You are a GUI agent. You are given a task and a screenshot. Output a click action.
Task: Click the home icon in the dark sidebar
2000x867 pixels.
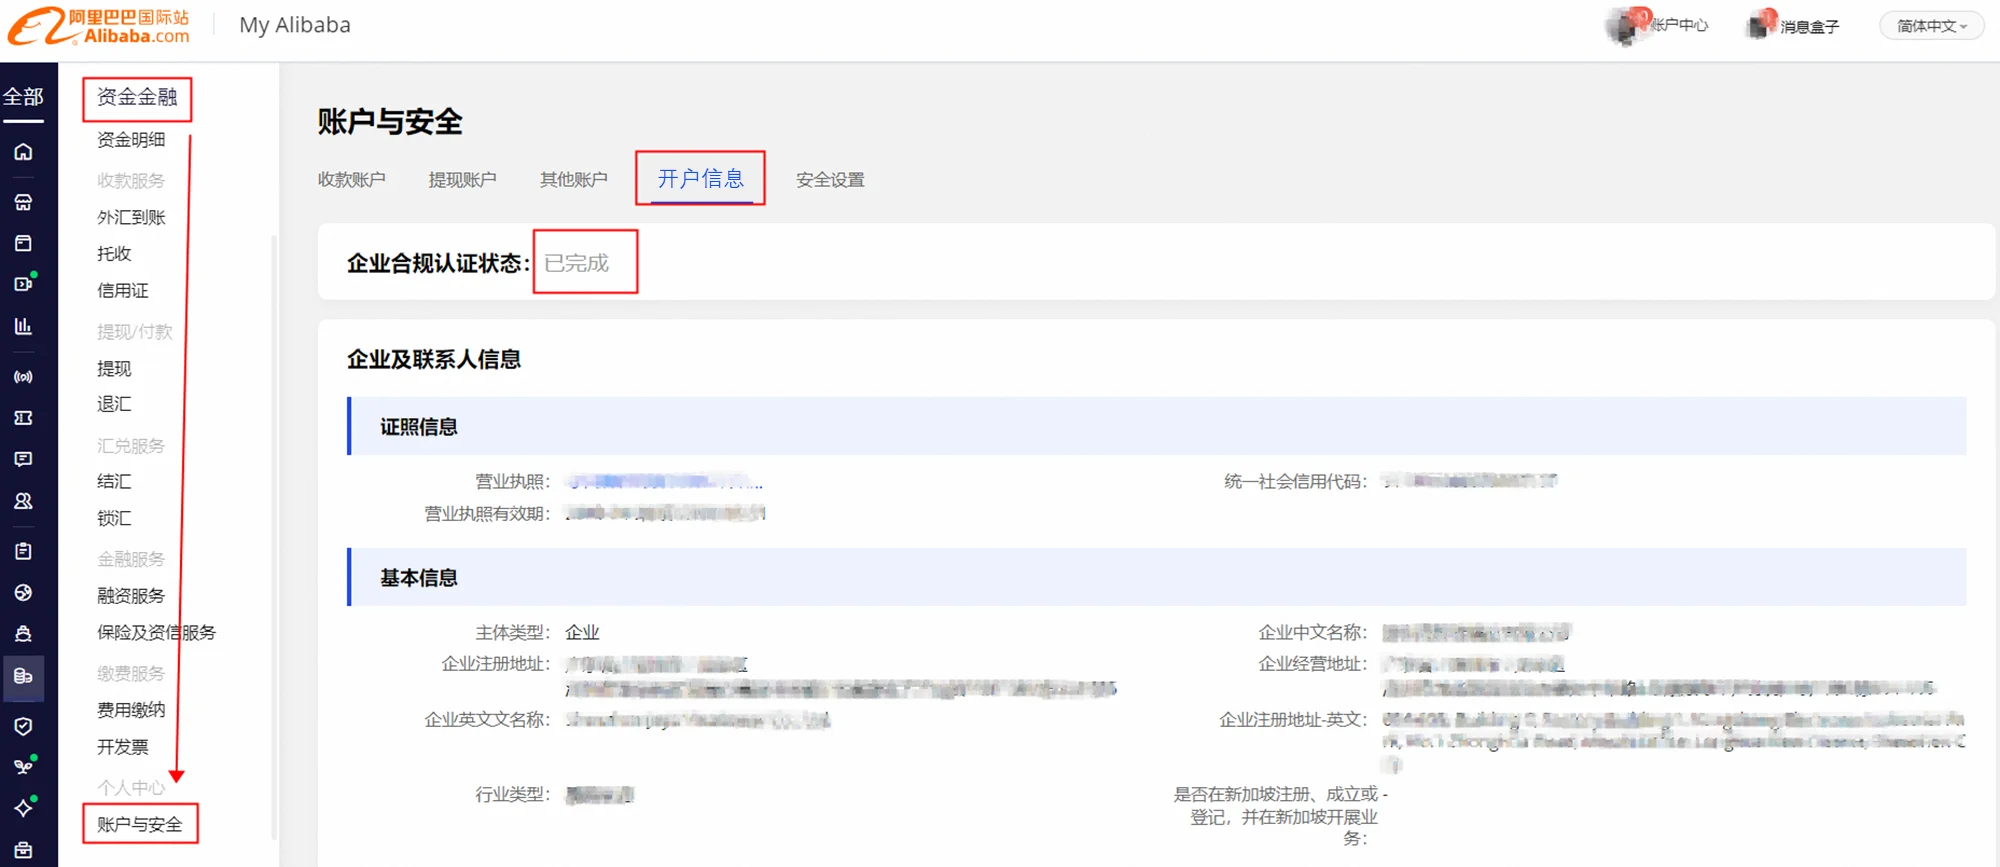(23, 152)
